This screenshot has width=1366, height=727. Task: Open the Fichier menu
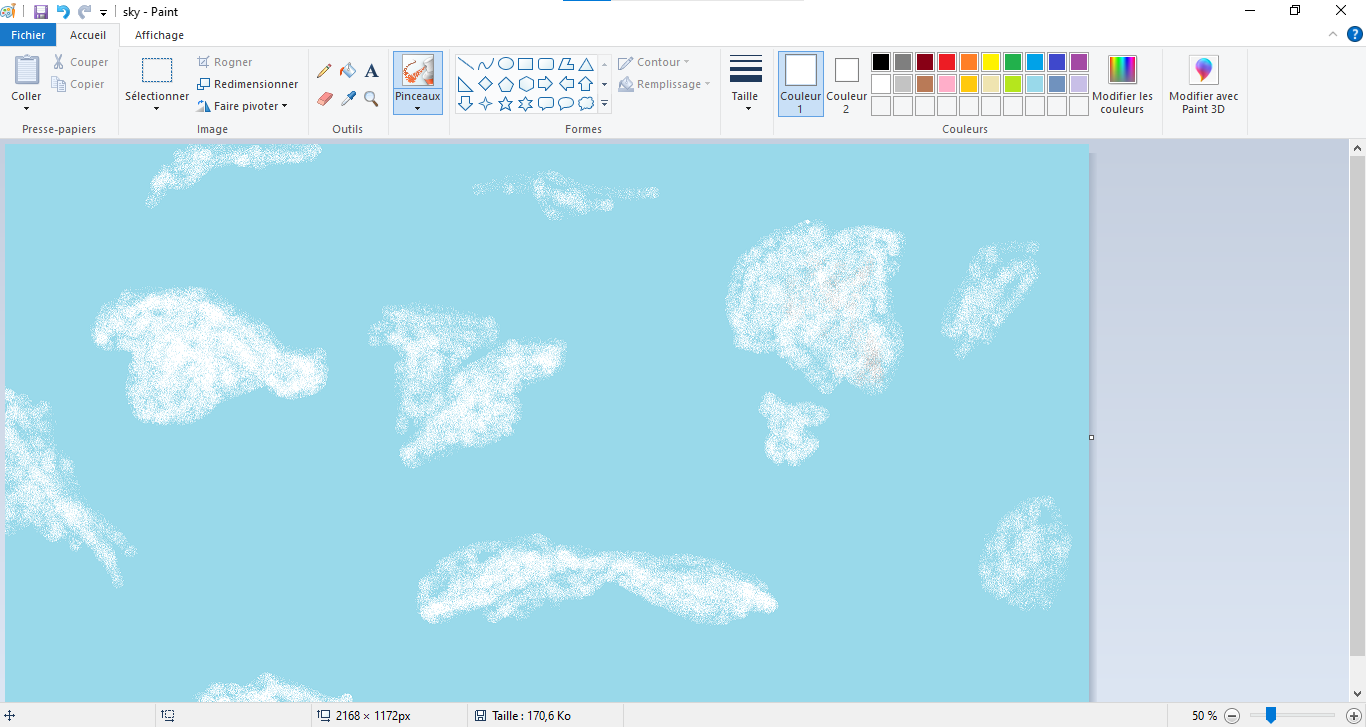click(x=28, y=34)
